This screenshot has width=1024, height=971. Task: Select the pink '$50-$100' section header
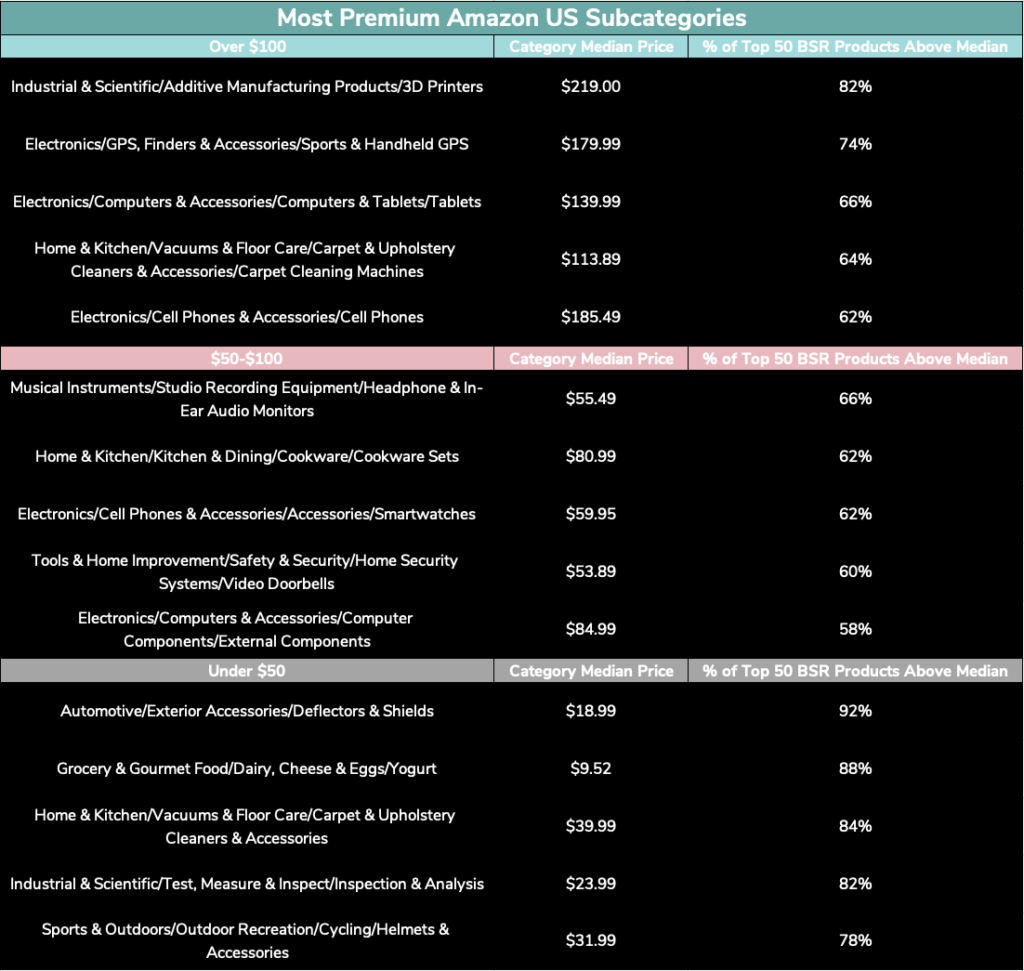[x=246, y=359]
